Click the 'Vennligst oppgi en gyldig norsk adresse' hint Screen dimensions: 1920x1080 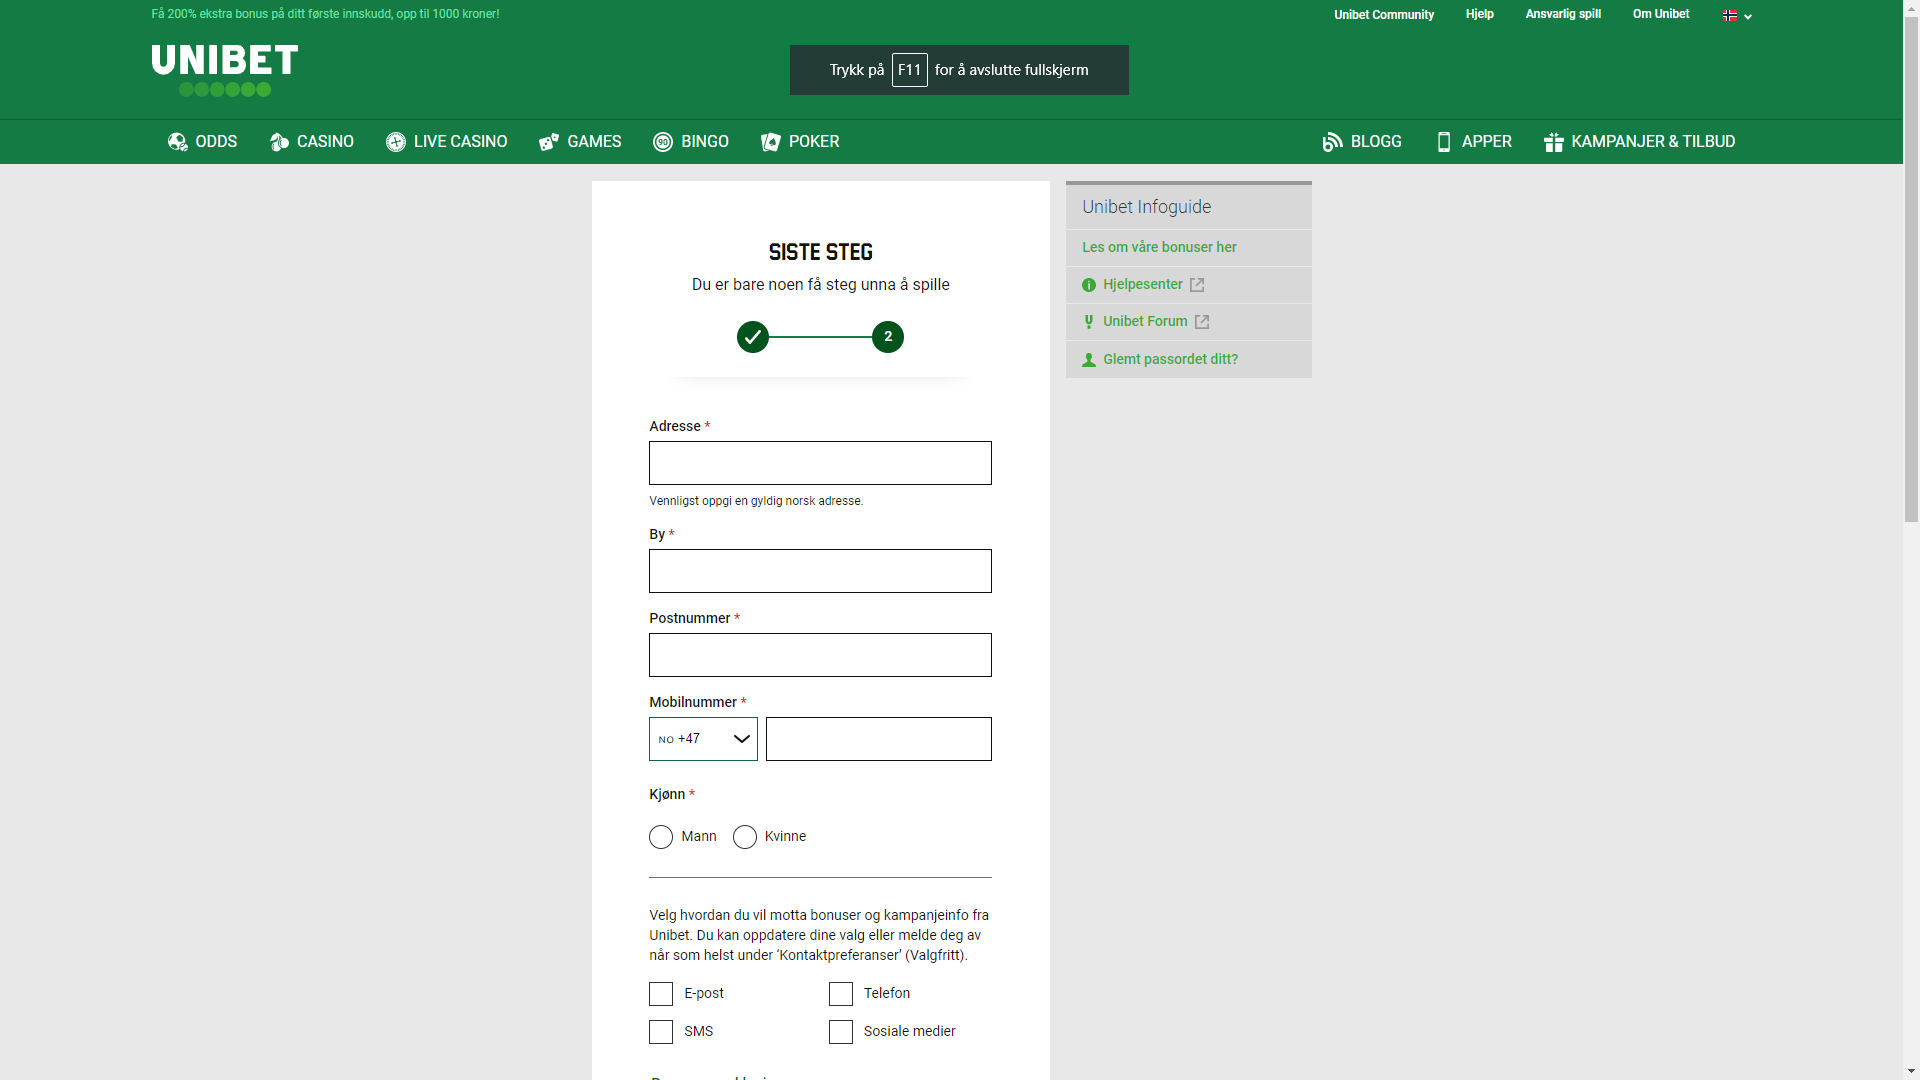[756, 501]
